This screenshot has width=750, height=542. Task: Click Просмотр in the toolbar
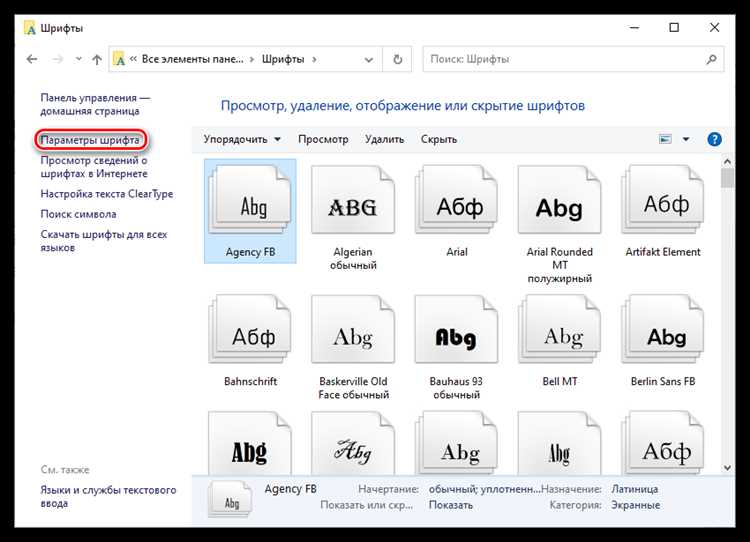(x=323, y=139)
